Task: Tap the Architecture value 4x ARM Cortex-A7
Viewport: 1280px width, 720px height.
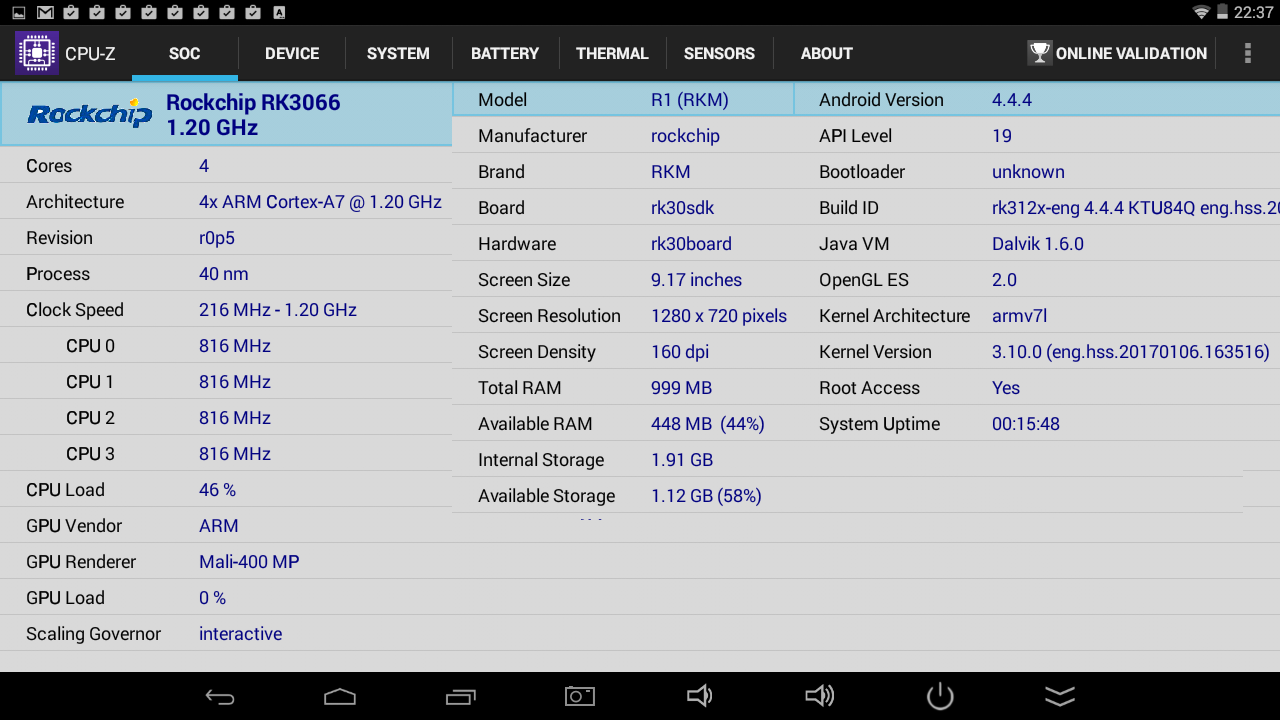Action: (x=320, y=202)
